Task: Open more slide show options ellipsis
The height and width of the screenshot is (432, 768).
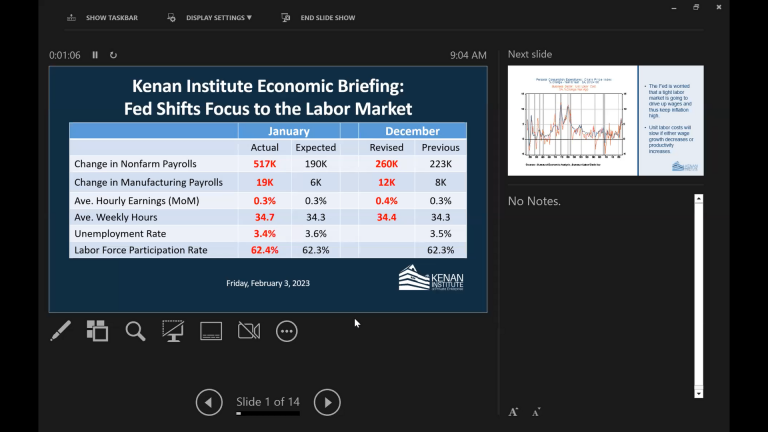Action: point(287,331)
